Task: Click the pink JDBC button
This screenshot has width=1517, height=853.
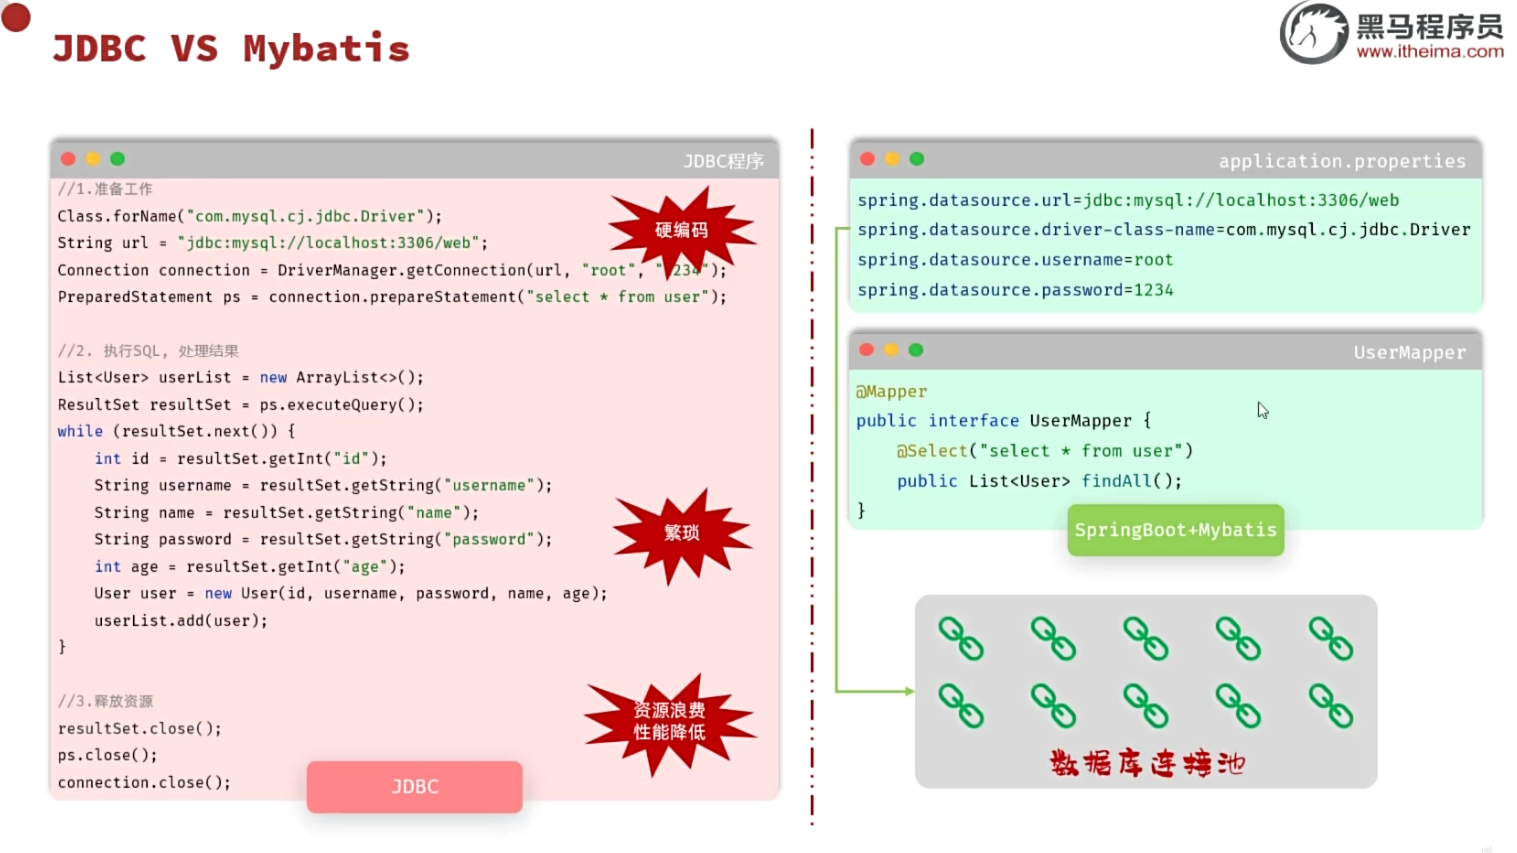Action: click(x=414, y=786)
